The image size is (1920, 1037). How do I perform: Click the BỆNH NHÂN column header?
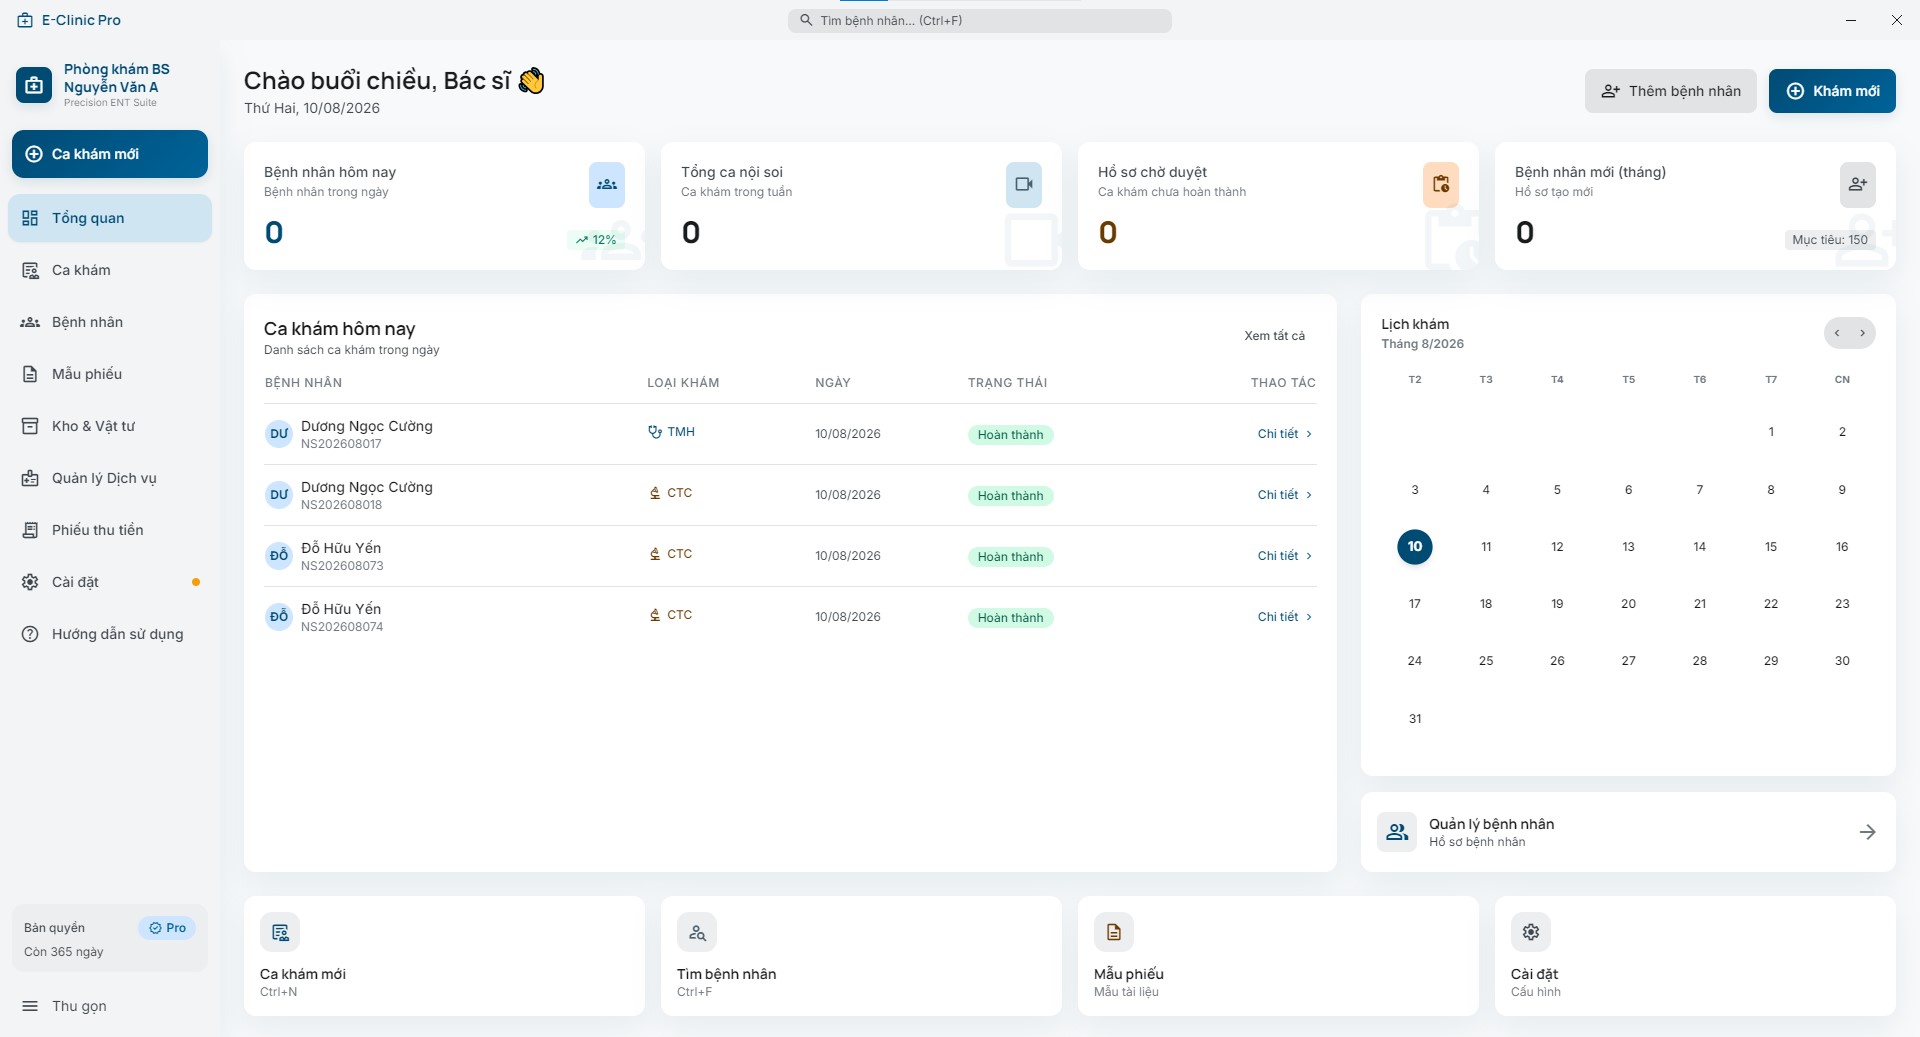[303, 383]
